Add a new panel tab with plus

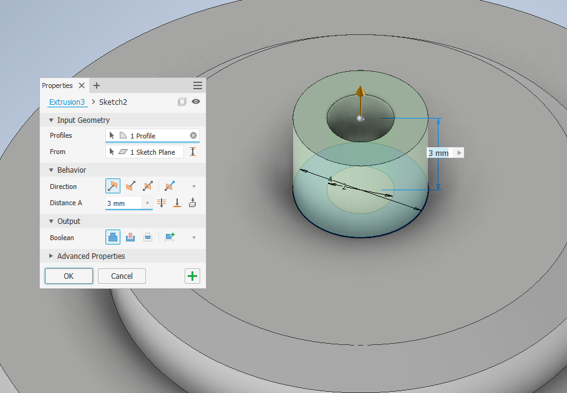(x=97, y=86)
